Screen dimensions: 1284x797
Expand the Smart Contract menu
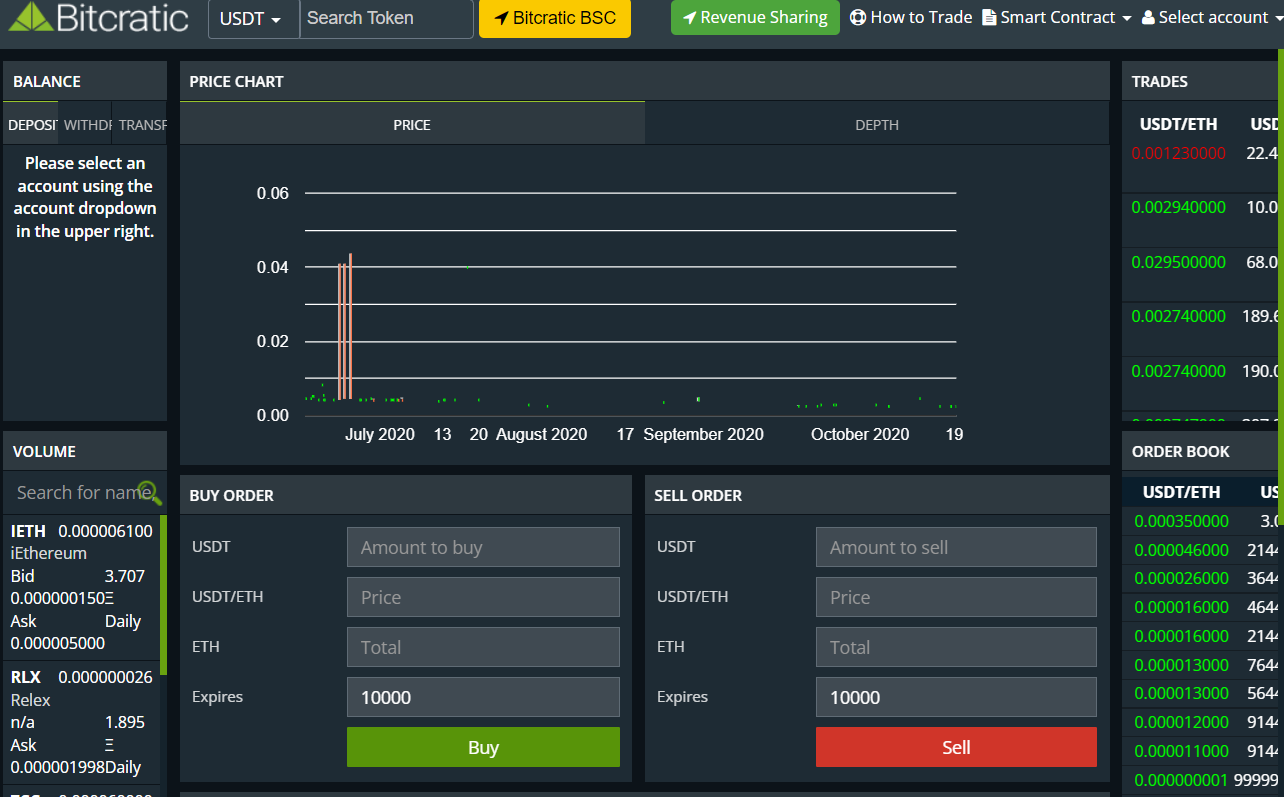click(1057, 17)
